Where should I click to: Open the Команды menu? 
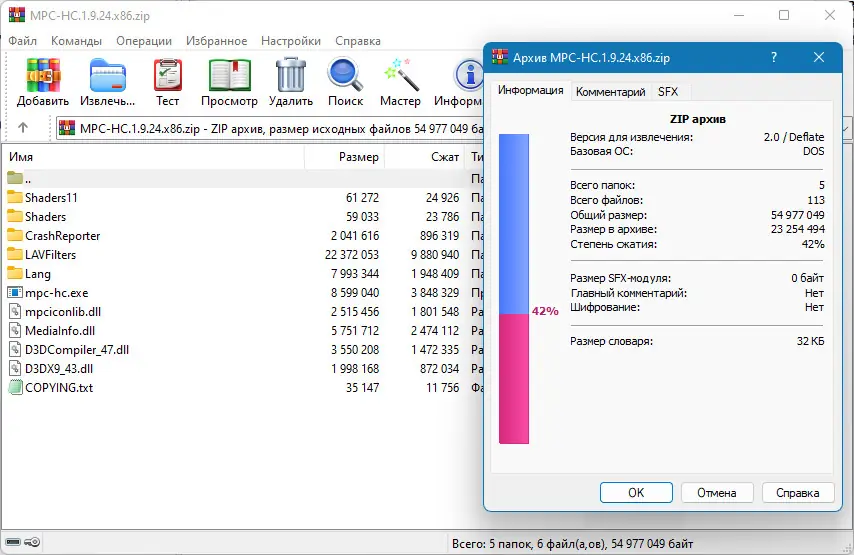pos(76,41)
